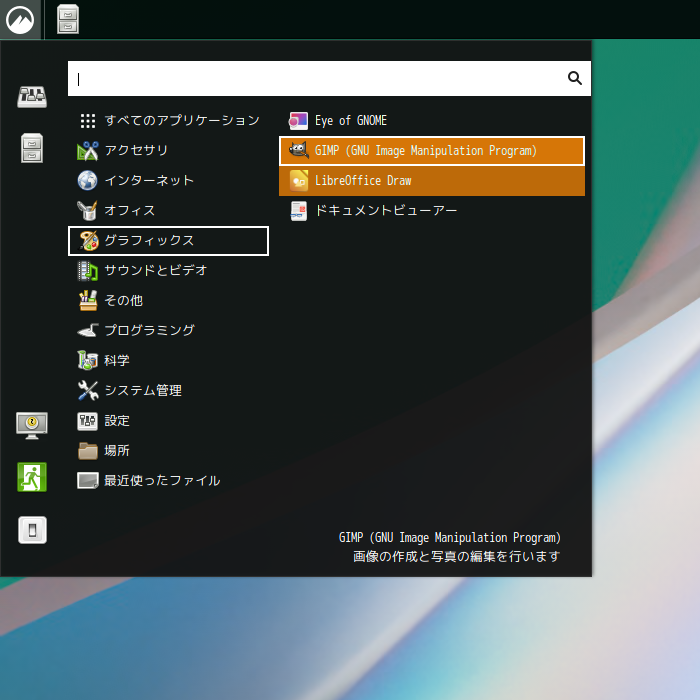Select サウンドとビデオ category

(168, 271)
